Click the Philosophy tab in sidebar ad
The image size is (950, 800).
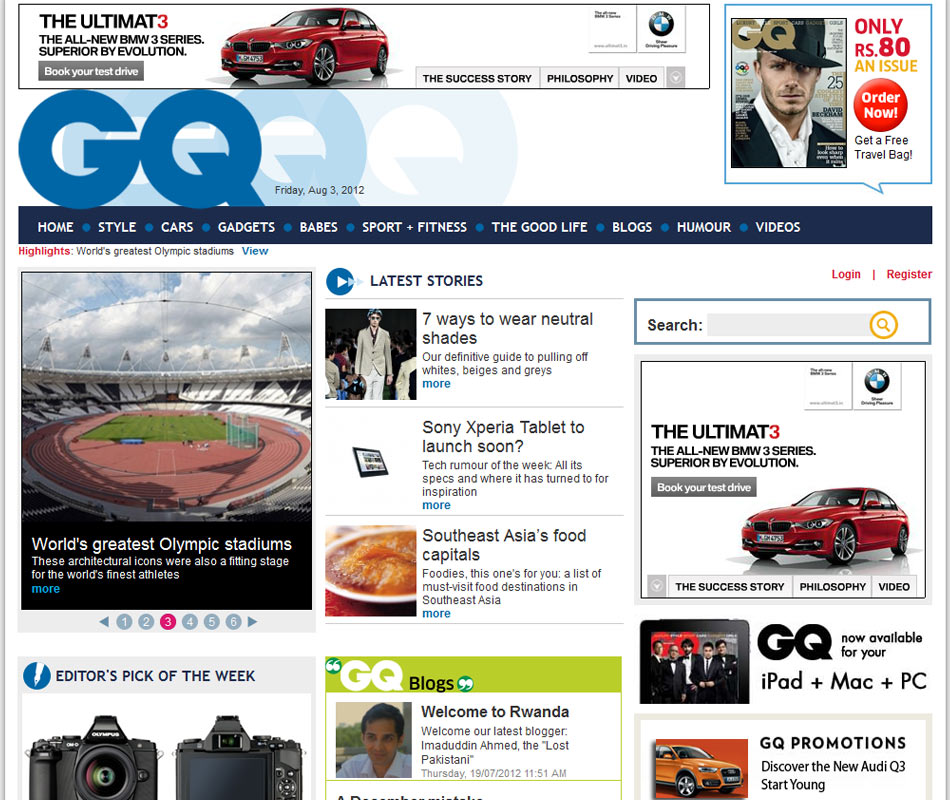pyautogui.click(x=832, y=587)
